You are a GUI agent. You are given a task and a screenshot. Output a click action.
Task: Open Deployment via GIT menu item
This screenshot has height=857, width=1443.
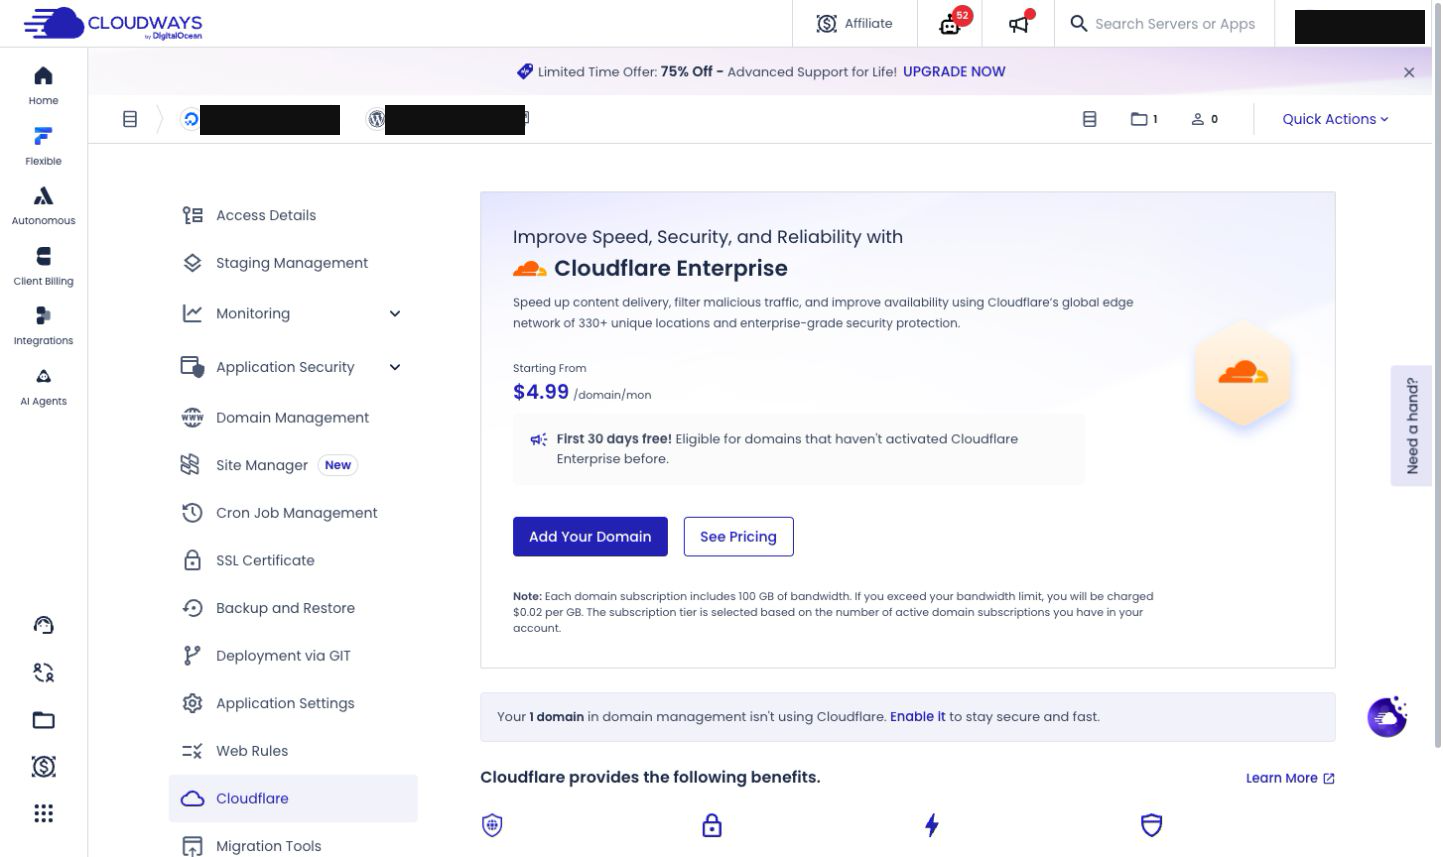tap(293, 656)
